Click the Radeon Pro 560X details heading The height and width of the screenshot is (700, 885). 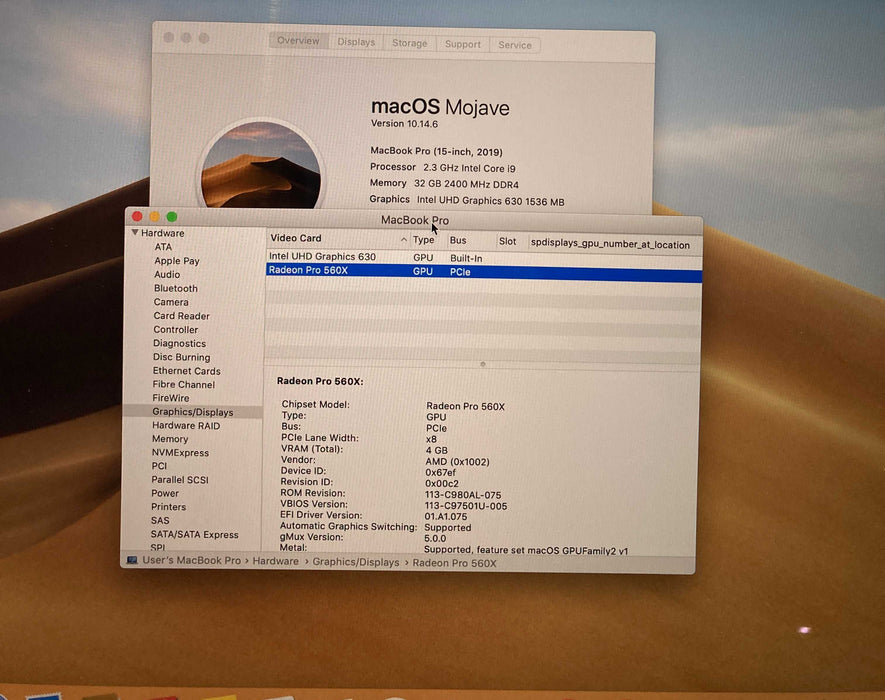tap(320, 381)
